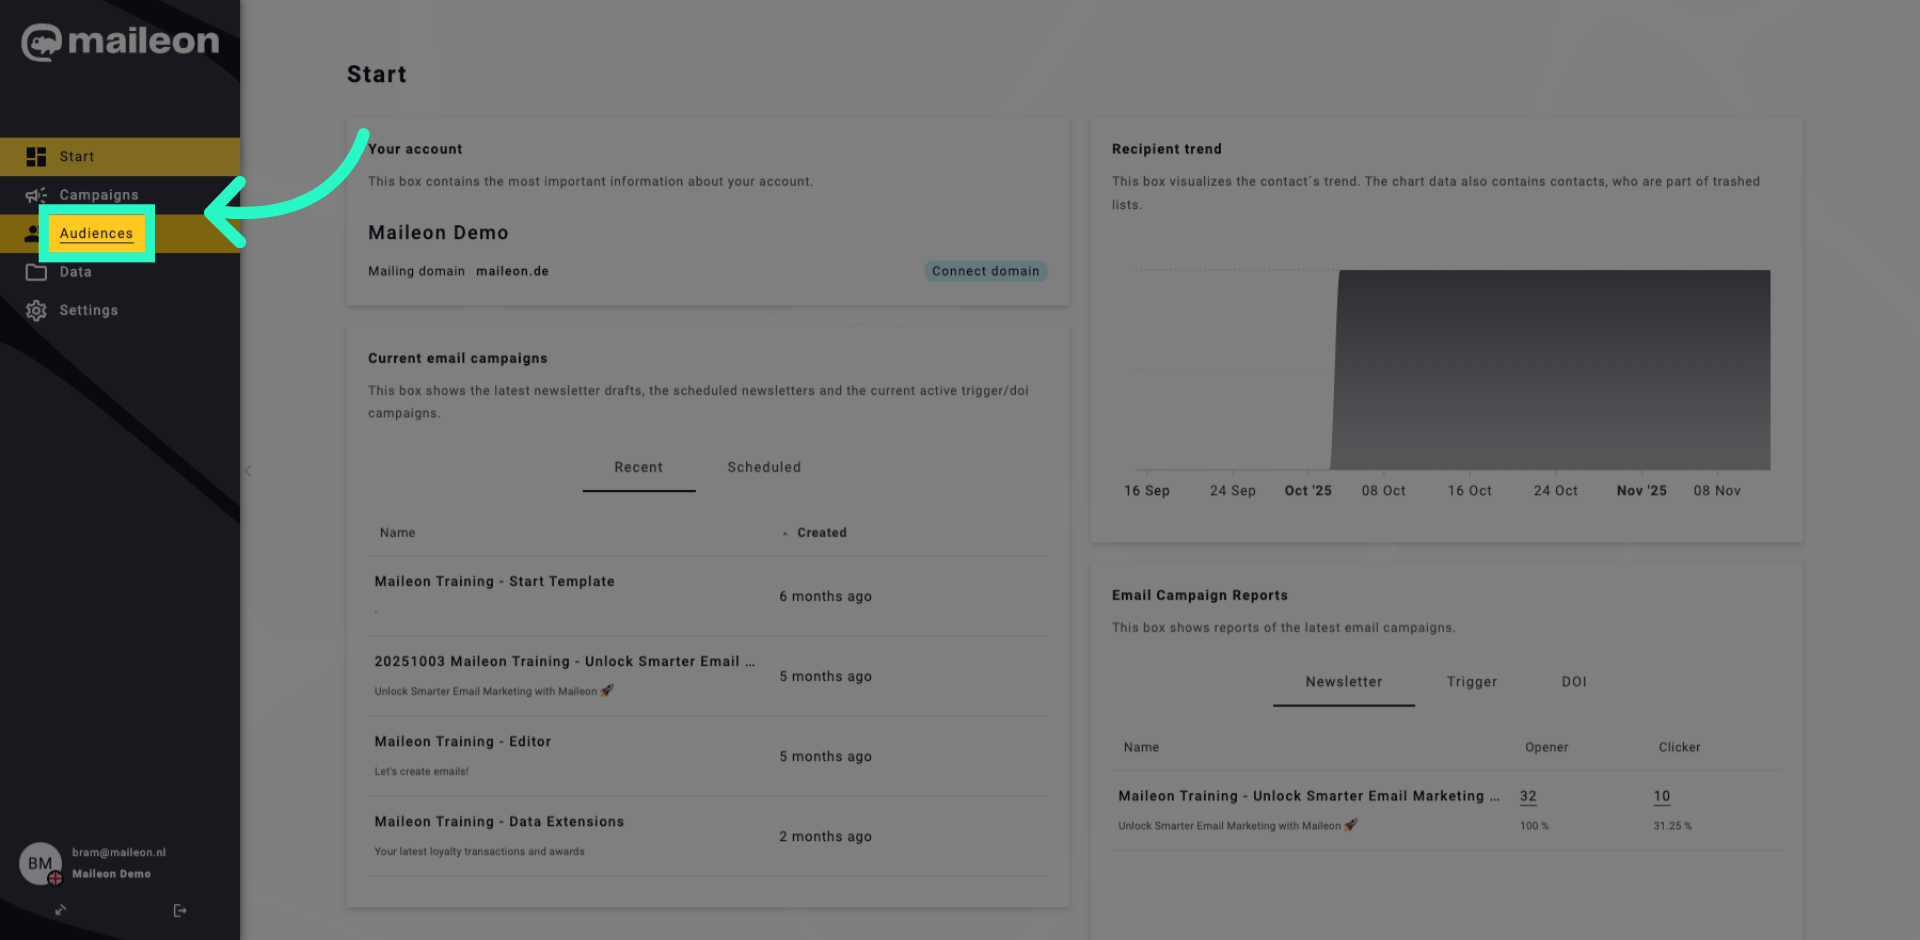The height and width of the screenshot is (940, 1920).
Task: Open Maileon Training - Editor campaign
Action: click(463, 741)
